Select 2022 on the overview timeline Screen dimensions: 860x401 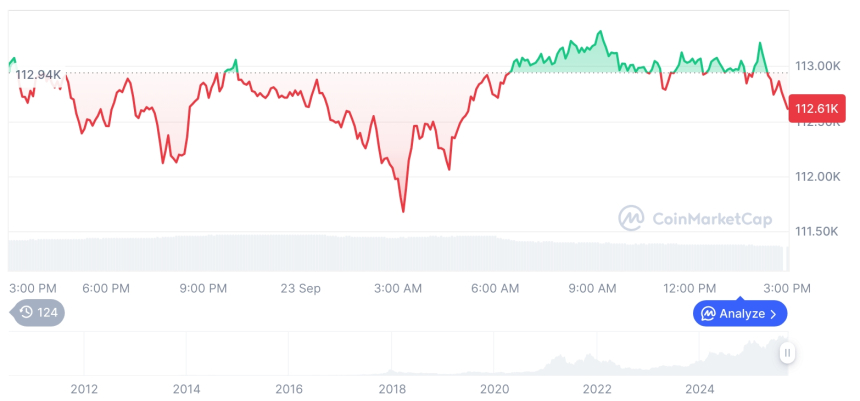[x=597, y=388]
